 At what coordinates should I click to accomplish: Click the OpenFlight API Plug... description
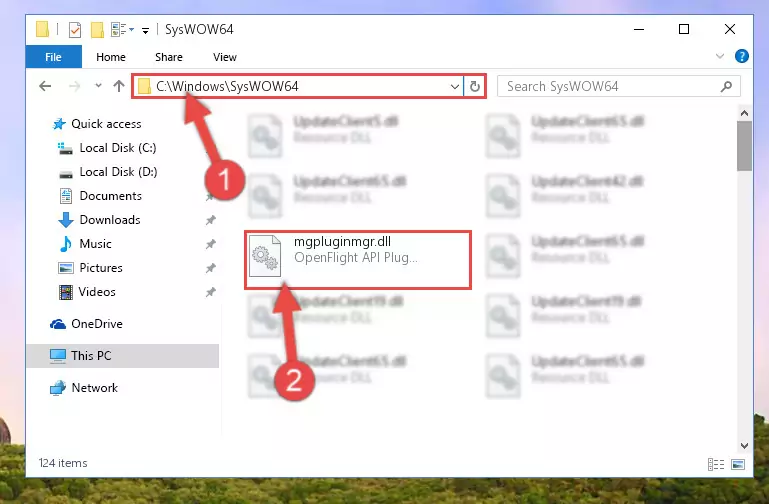[x=356, y=257]
